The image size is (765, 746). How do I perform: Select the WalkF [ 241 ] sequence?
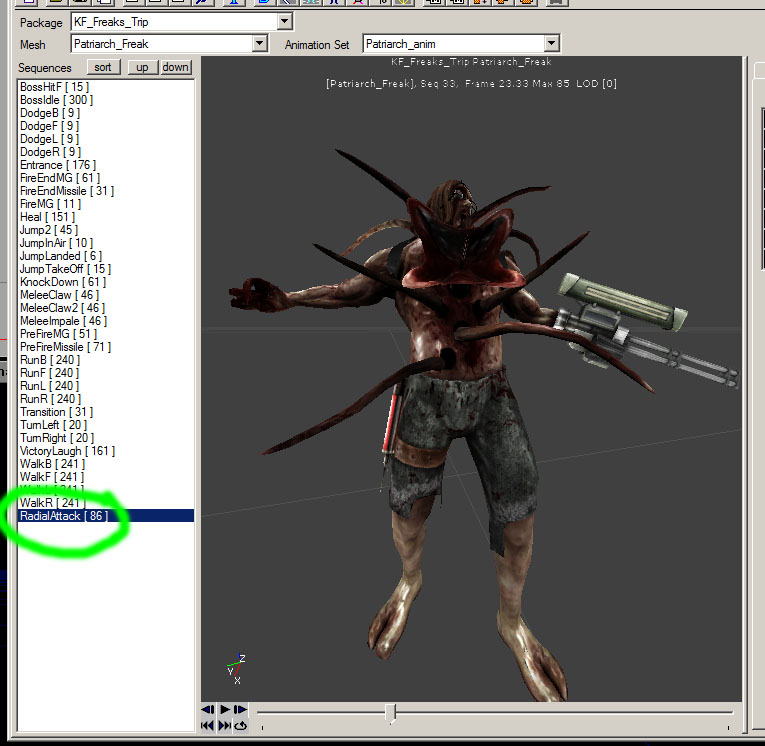(x=105, y=477)
